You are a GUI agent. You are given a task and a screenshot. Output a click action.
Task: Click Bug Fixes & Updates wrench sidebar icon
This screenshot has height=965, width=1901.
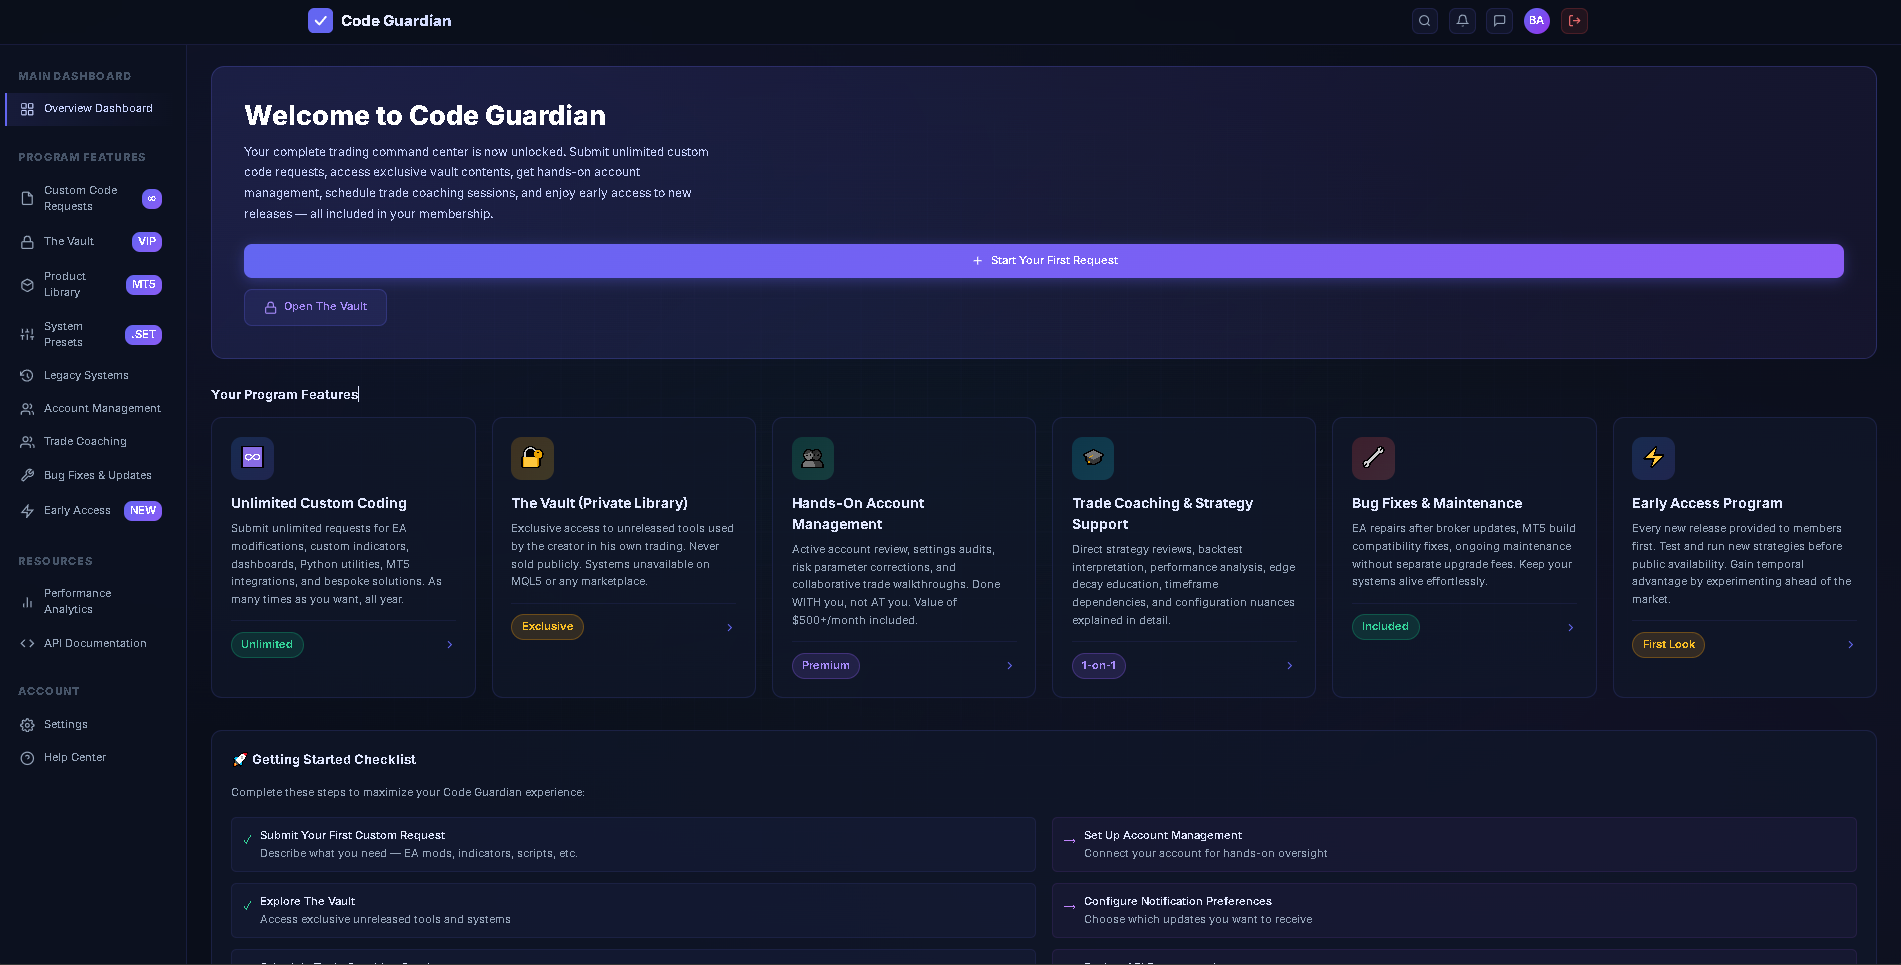click(27, 476)
